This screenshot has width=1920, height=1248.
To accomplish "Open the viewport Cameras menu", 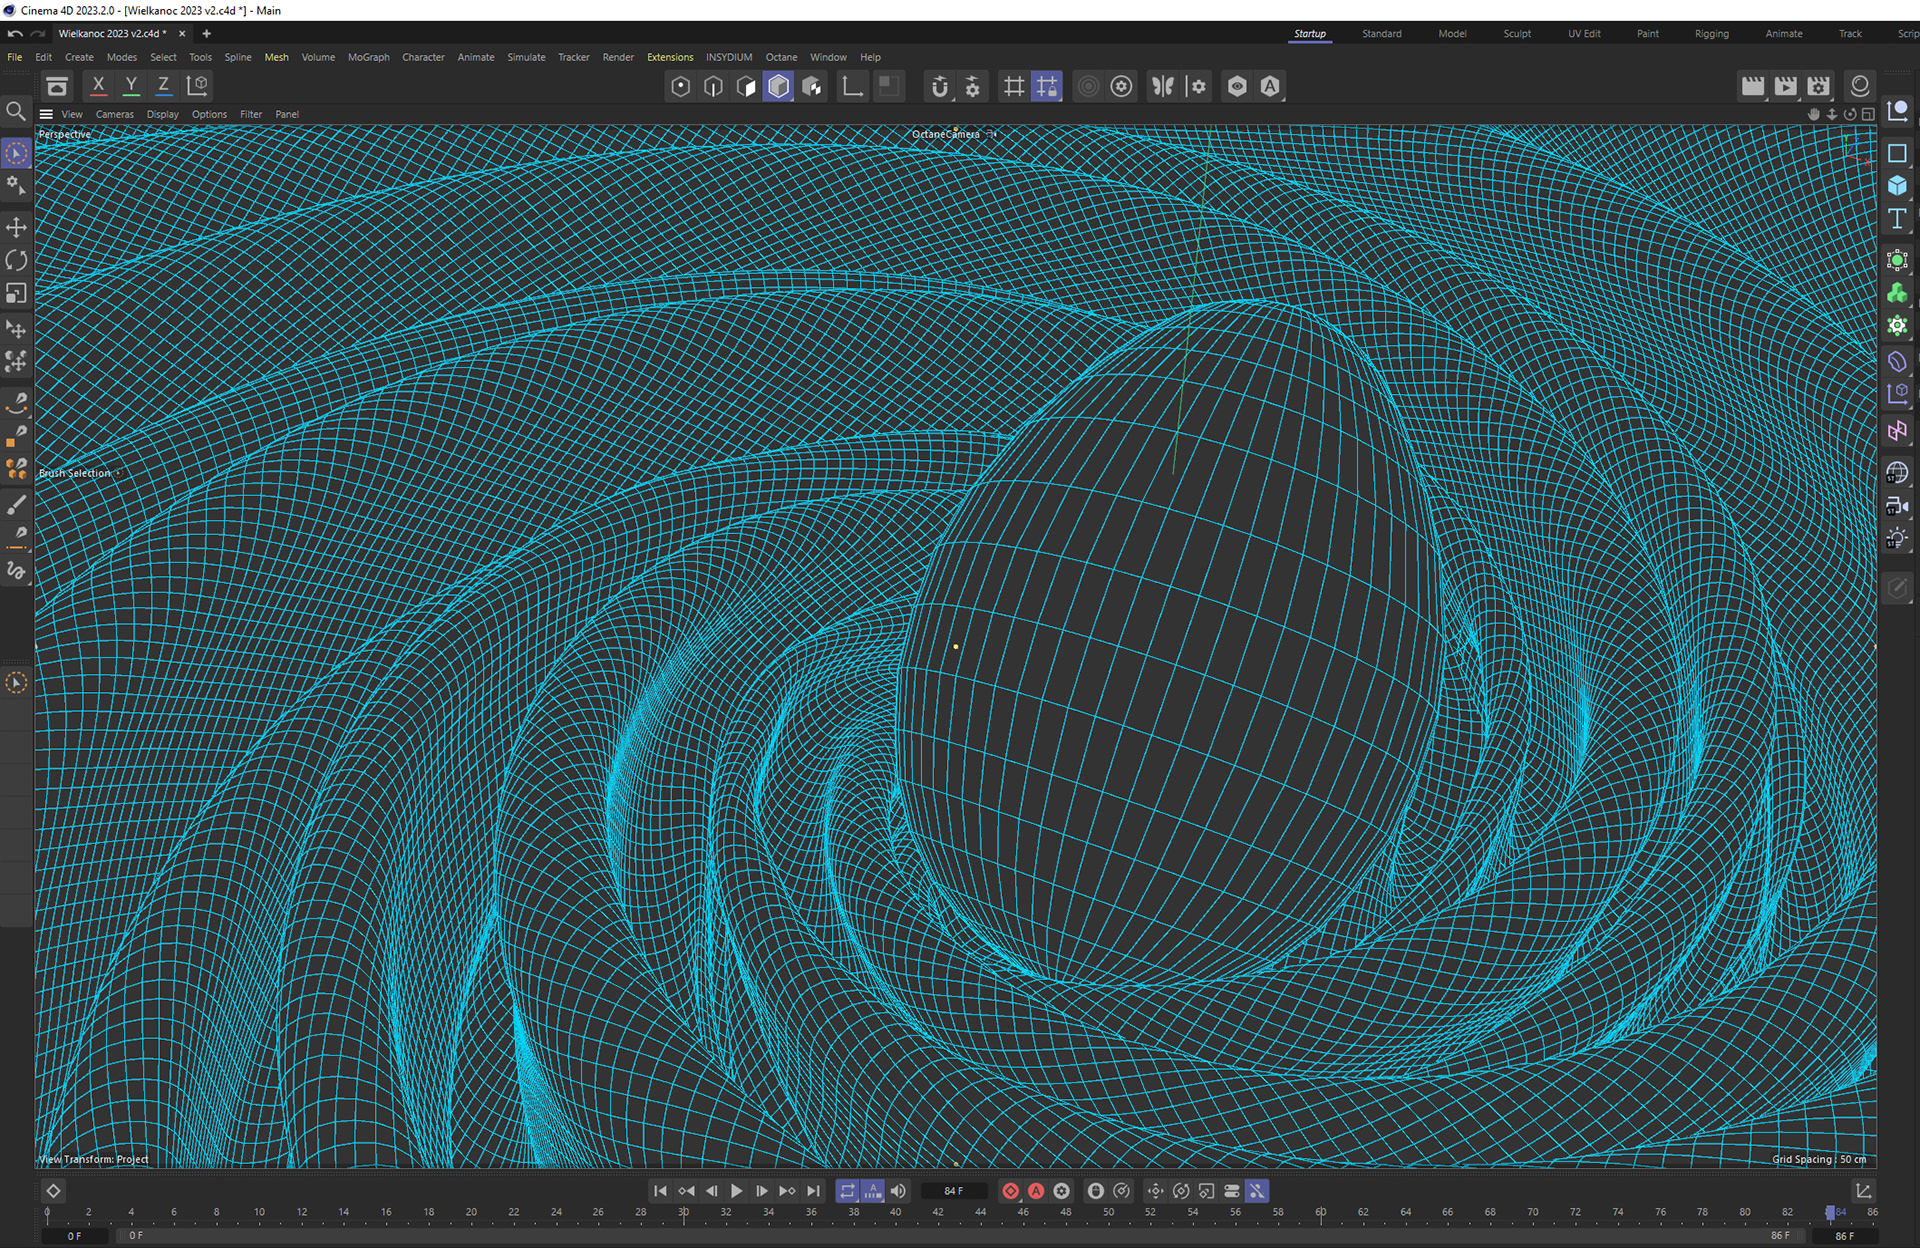I will pos(114,114).
